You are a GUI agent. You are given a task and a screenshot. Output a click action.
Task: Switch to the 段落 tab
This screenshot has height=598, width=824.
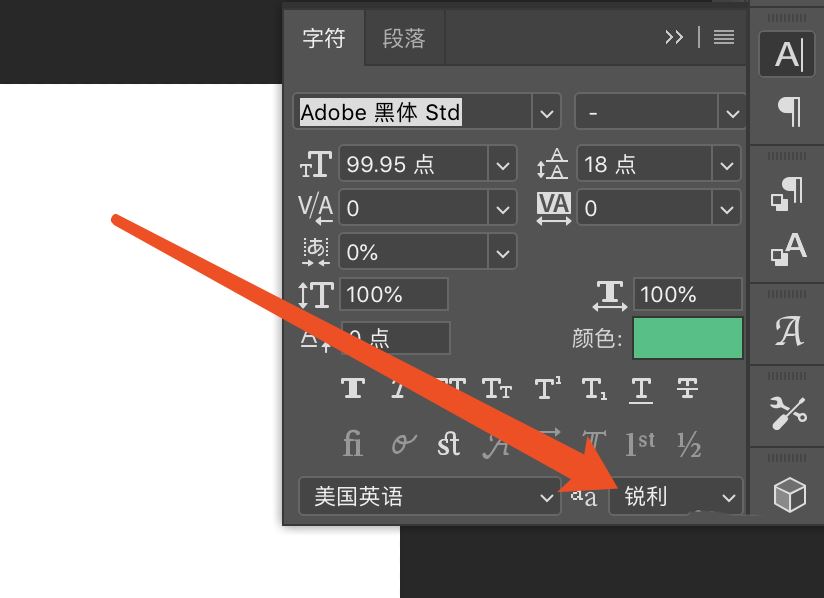(x=404, y=38)
